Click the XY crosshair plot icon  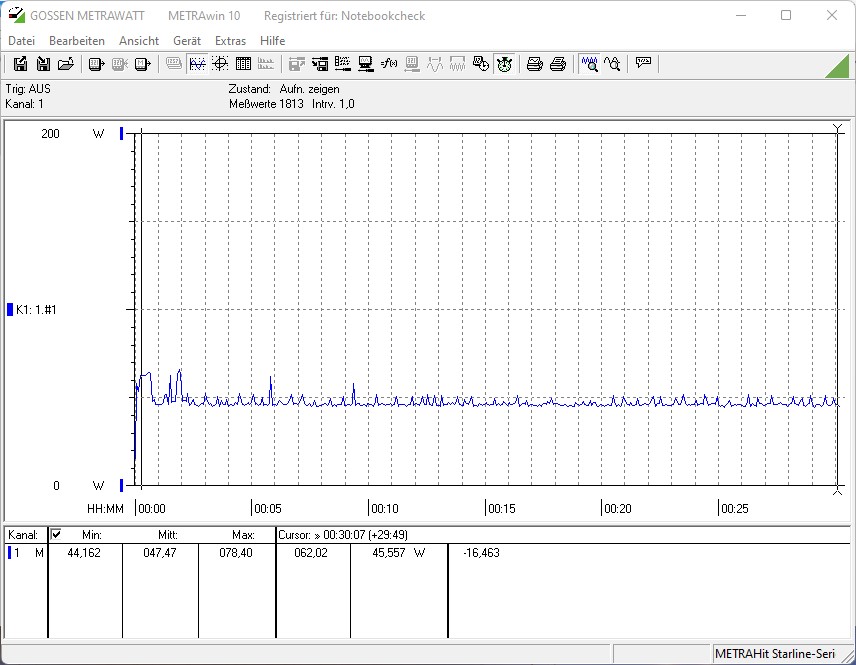(x=220, y=64)
